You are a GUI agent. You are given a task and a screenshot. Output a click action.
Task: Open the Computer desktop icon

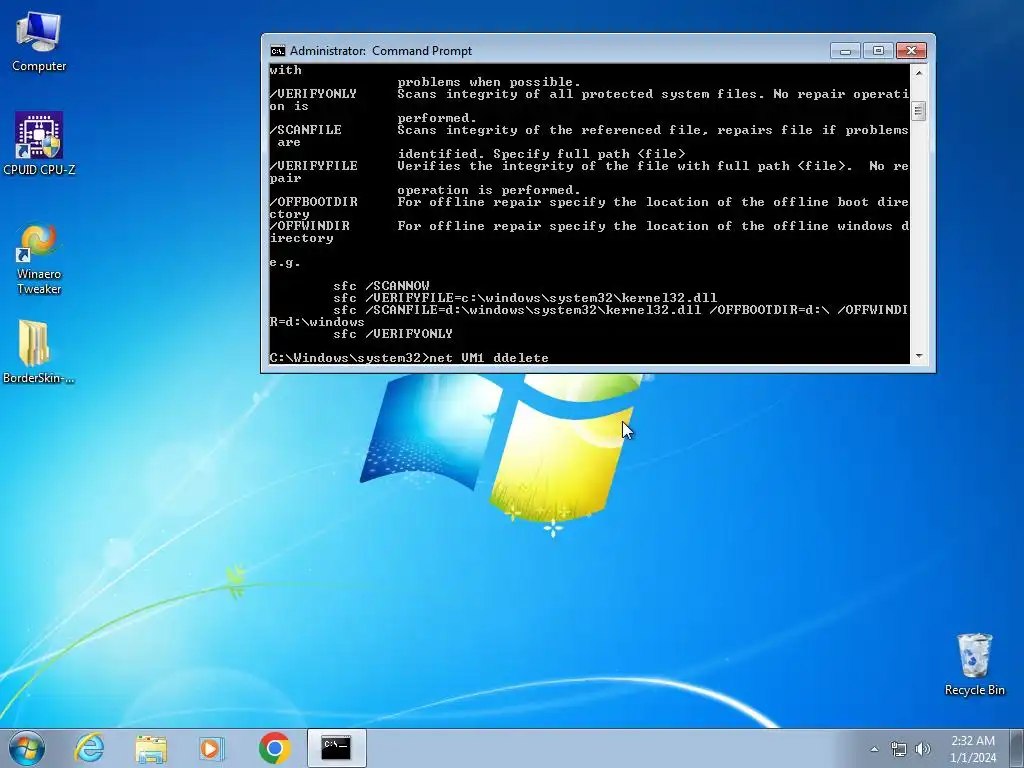coord(39,42)
